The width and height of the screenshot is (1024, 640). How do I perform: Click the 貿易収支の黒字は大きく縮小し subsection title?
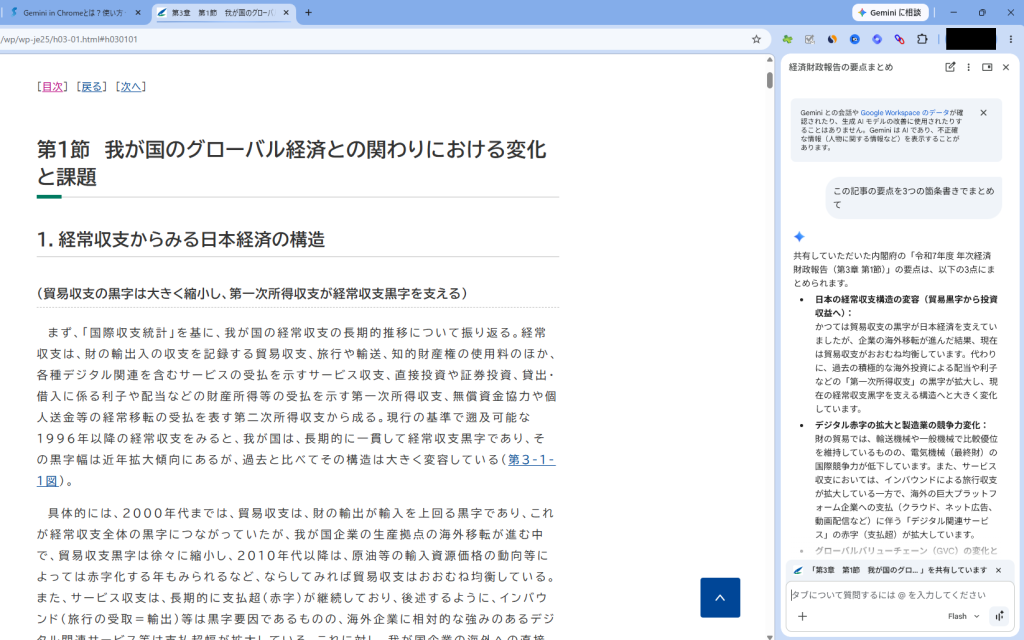[x=252, y=294]
